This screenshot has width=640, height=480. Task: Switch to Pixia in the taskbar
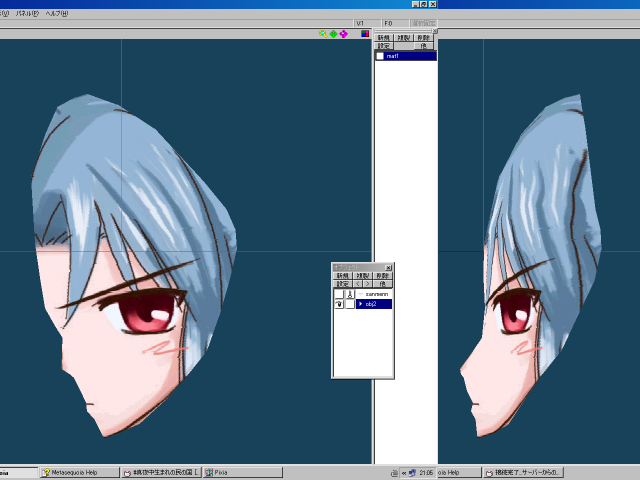[243, 473]
